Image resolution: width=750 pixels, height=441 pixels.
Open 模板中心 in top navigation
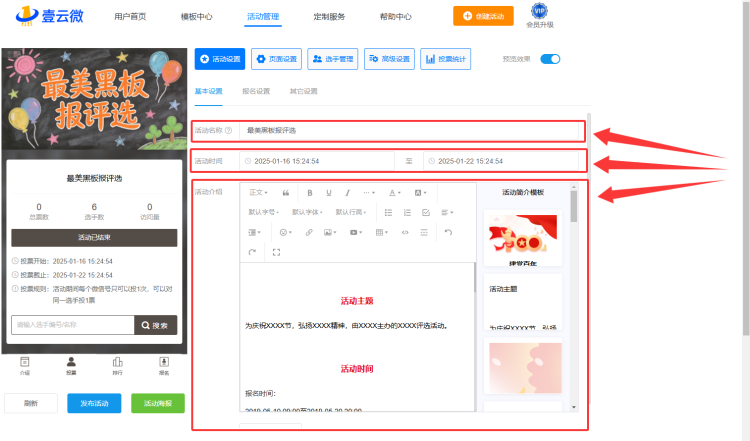point(197,17)
